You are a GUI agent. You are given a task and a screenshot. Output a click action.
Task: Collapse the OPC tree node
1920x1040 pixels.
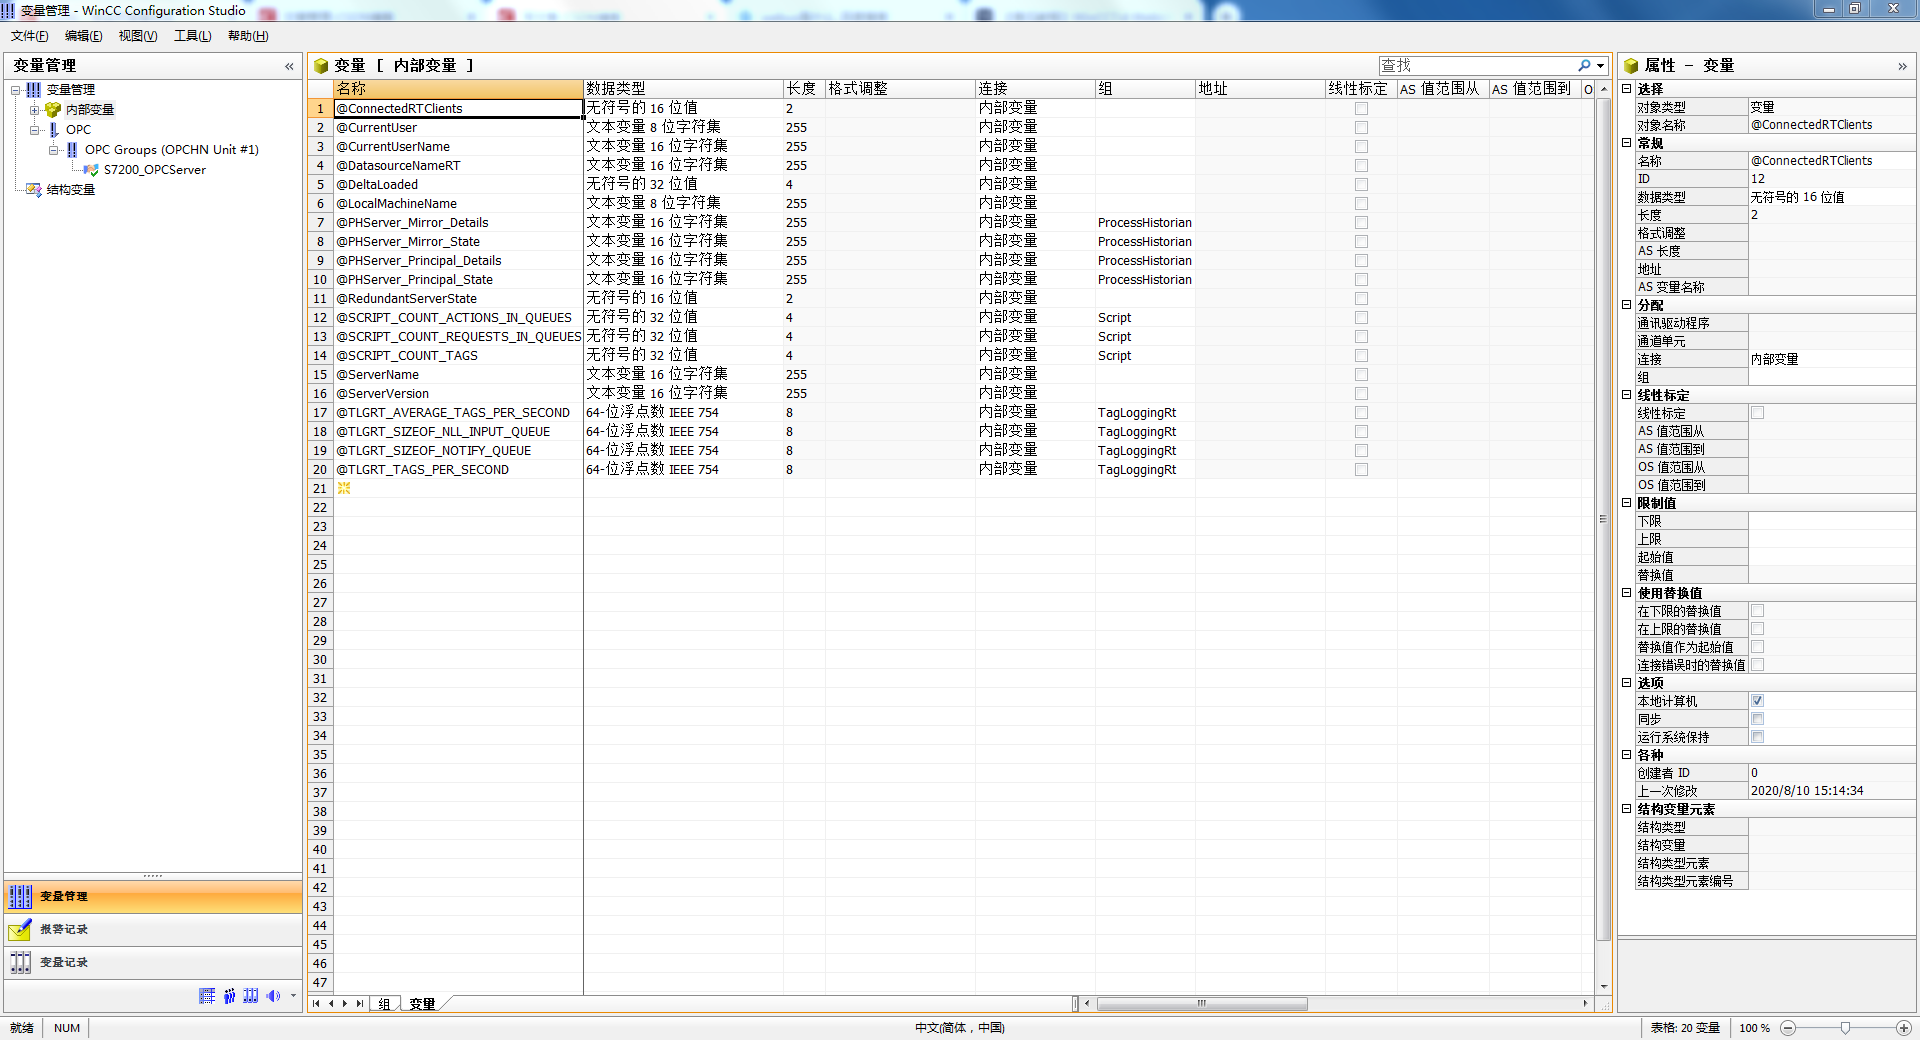pos(35,130)
